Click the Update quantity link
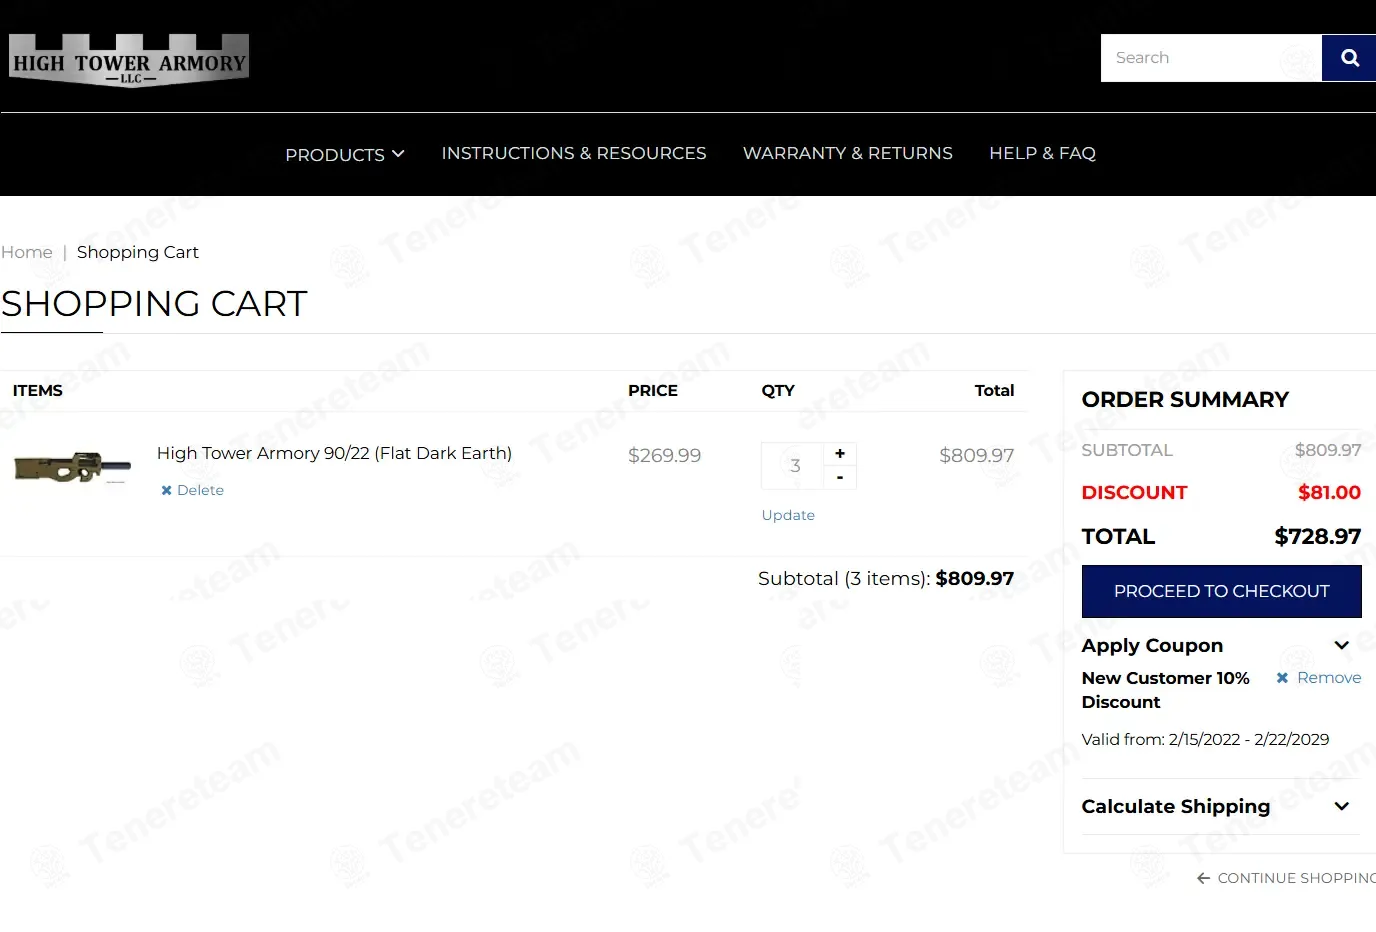 [788, 515]
